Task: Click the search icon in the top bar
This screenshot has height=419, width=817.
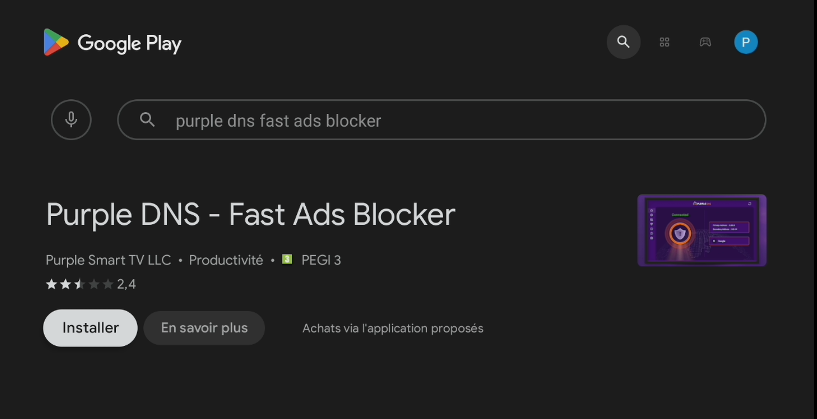Action: 623,42
